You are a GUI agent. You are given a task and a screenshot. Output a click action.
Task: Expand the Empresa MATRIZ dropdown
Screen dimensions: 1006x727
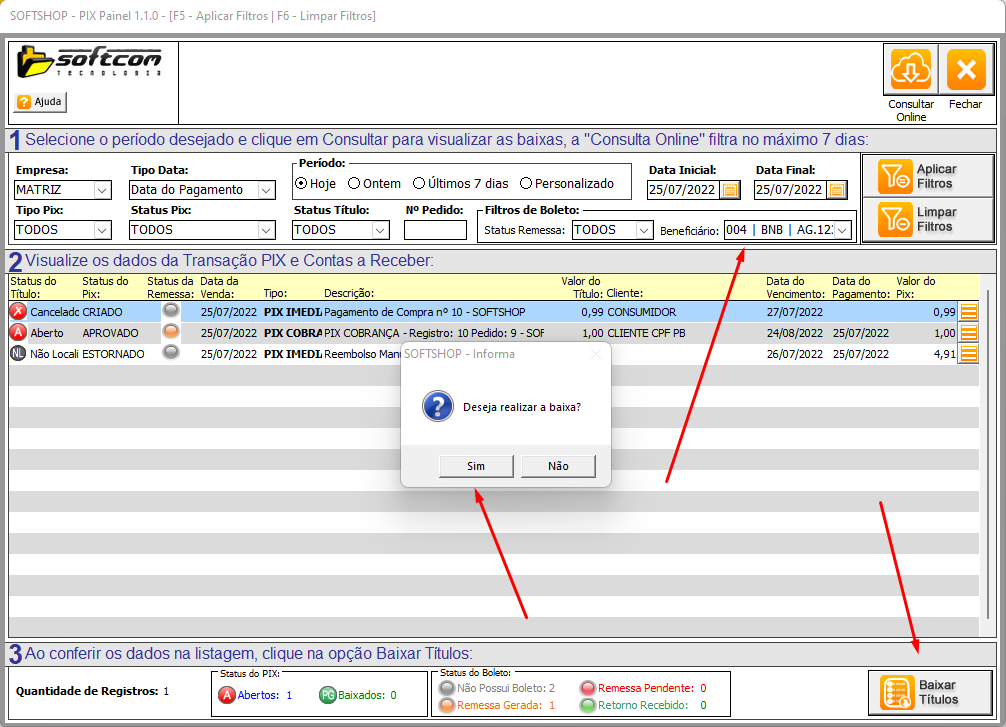102,190
